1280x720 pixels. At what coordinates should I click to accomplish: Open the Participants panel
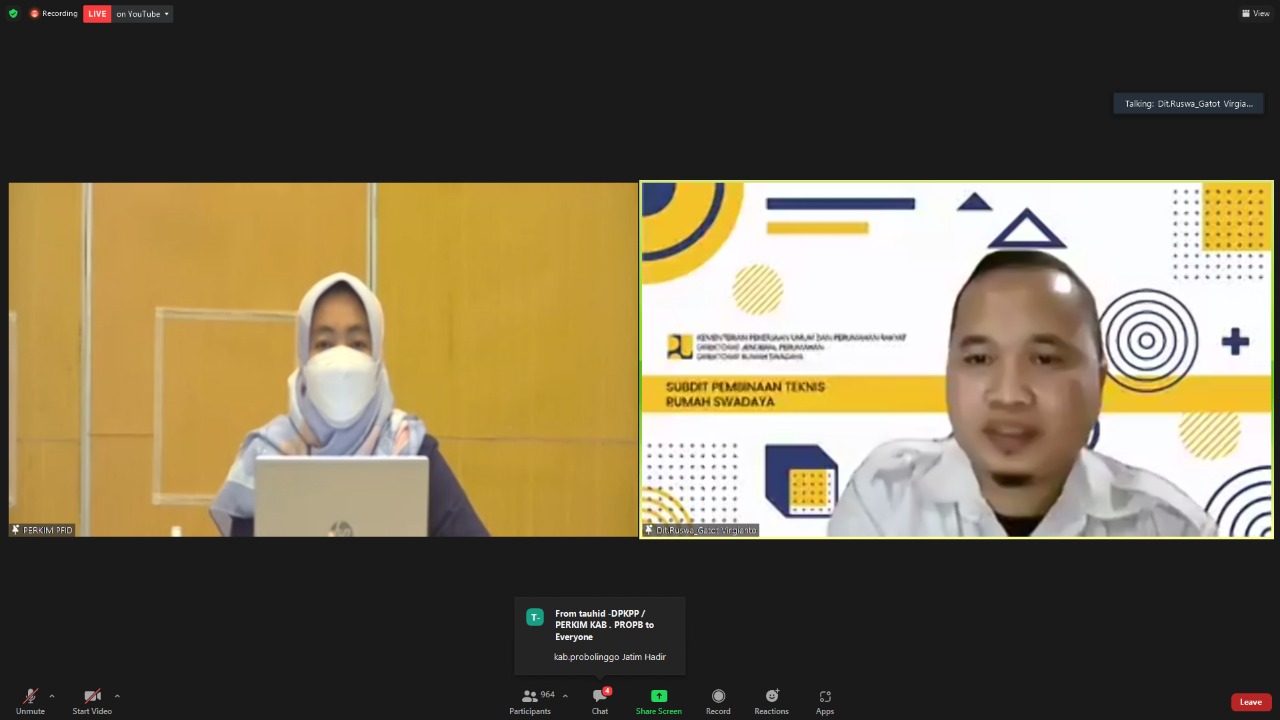[530, 701]
